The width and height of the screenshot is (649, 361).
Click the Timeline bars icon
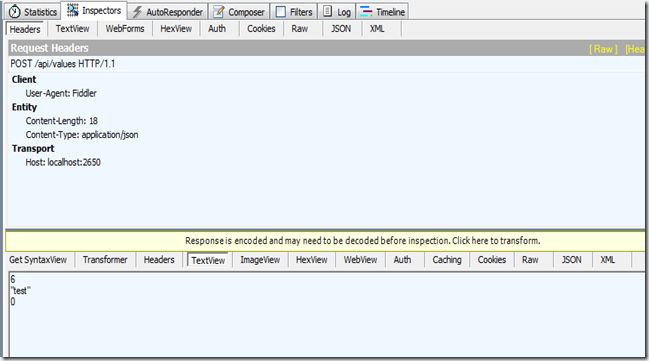coord(366,12)
